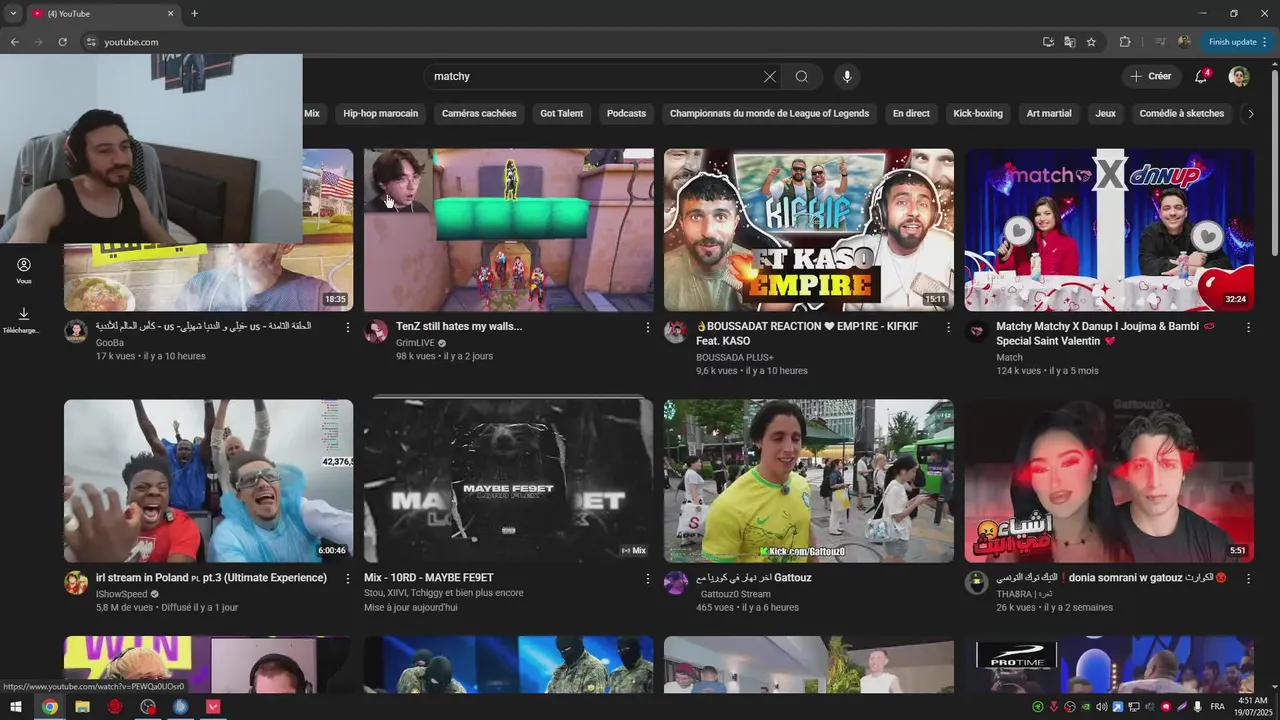Select the Kick-boxing filter chip
Viewport: 1280px width, 720px height.
pyautogui.click(x=978, y=114)
